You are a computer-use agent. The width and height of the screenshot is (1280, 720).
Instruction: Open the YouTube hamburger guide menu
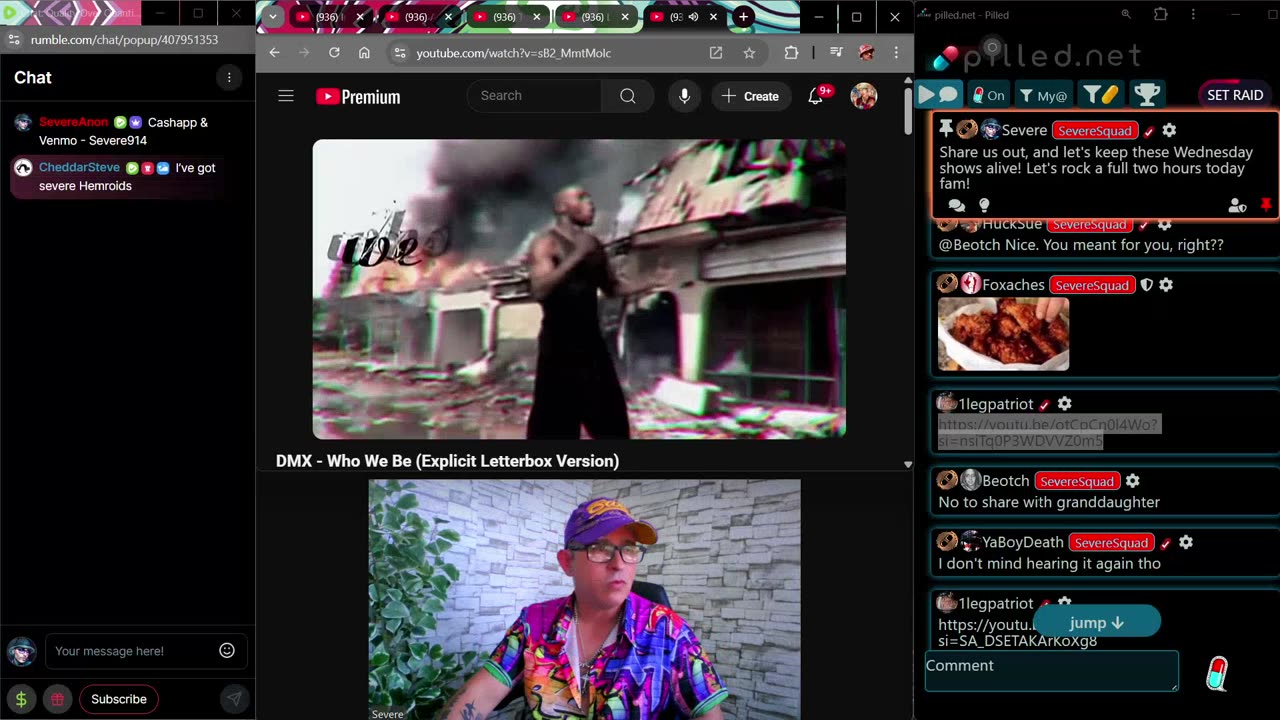pos(286,96)
